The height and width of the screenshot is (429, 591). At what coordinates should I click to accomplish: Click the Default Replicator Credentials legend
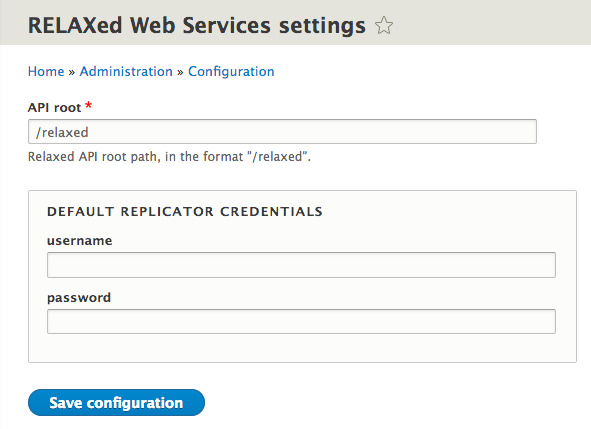click(x=185, y=211)
